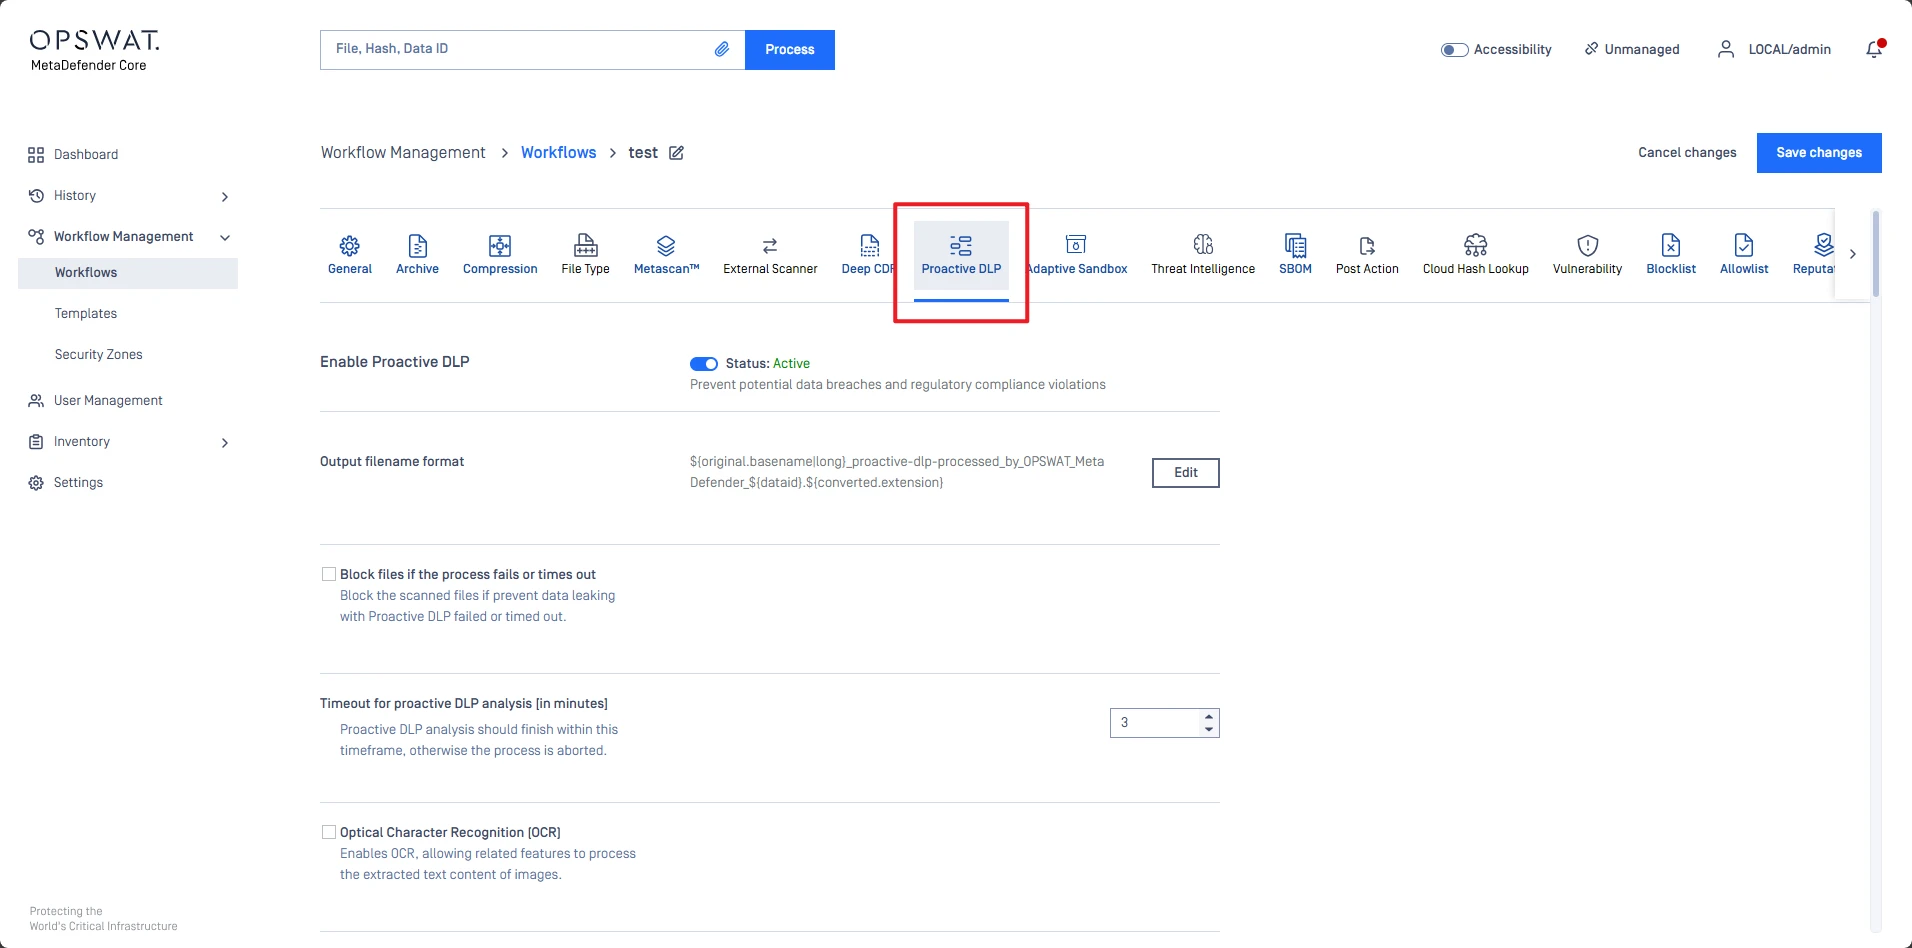Check Block files if process fails
The width and height of the screenshot is (1912, 948).
(329, 574)
